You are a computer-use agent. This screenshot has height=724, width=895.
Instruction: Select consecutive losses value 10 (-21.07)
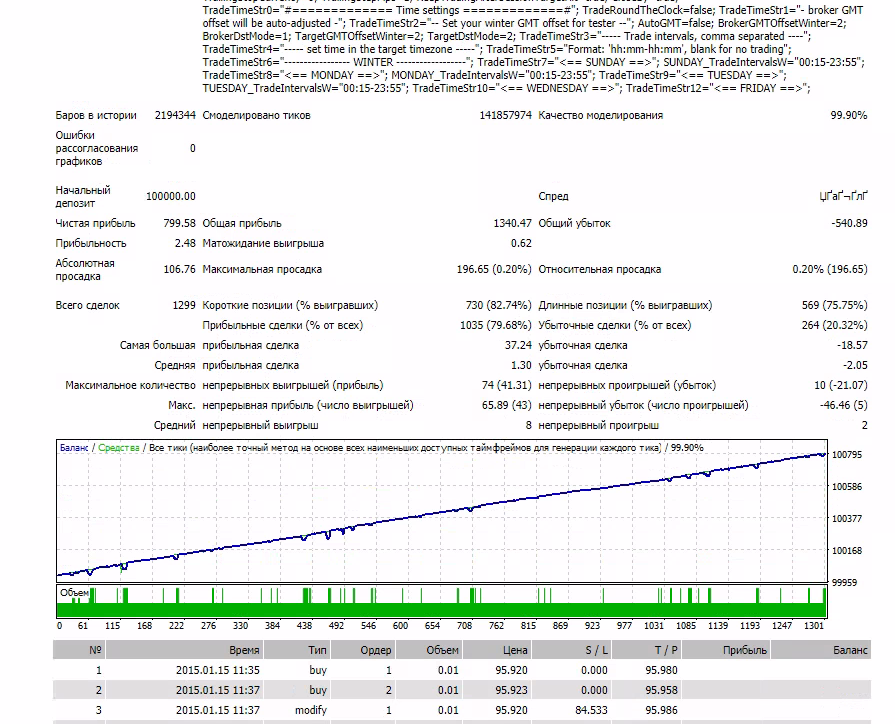pos(841,385)
